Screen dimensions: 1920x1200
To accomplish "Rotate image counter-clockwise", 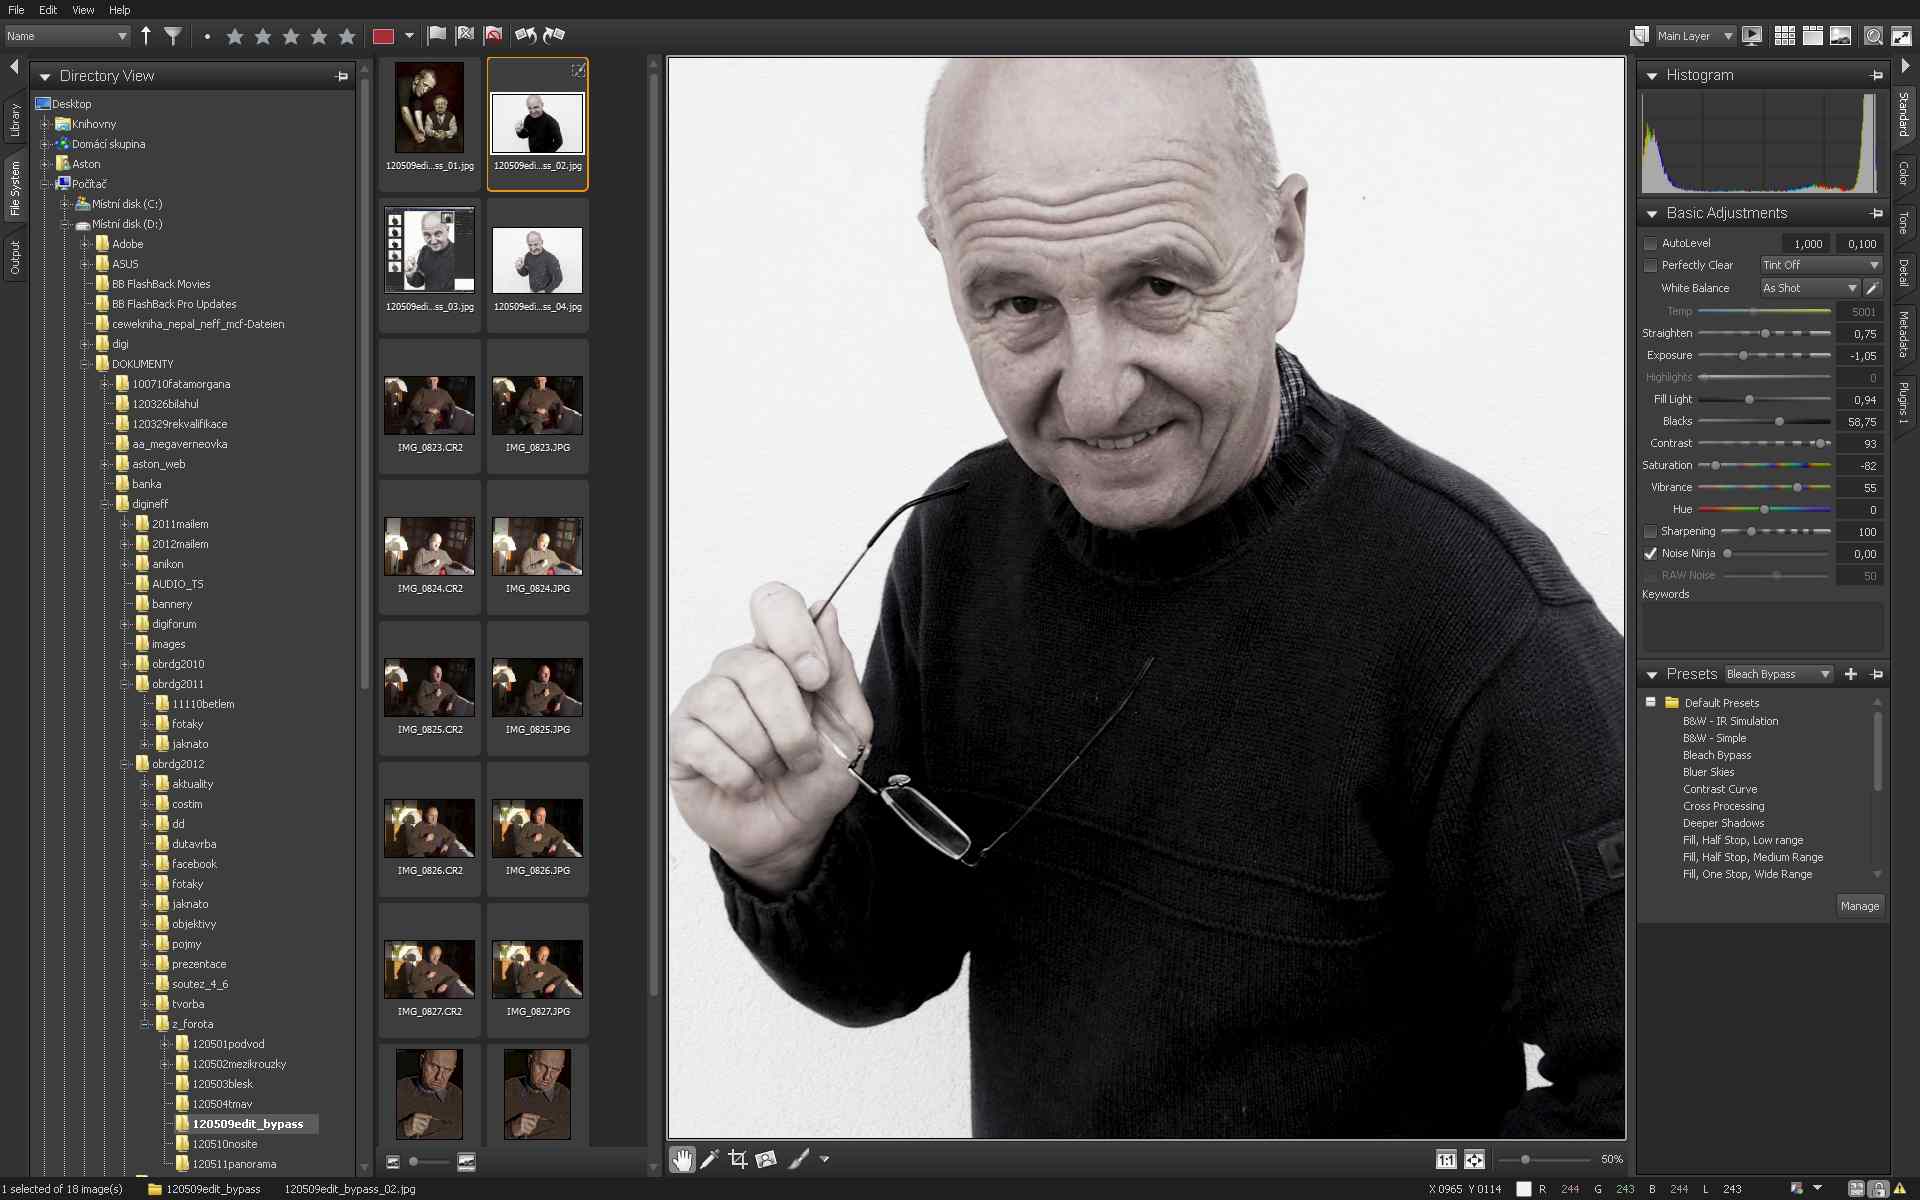I will [525, 36].
